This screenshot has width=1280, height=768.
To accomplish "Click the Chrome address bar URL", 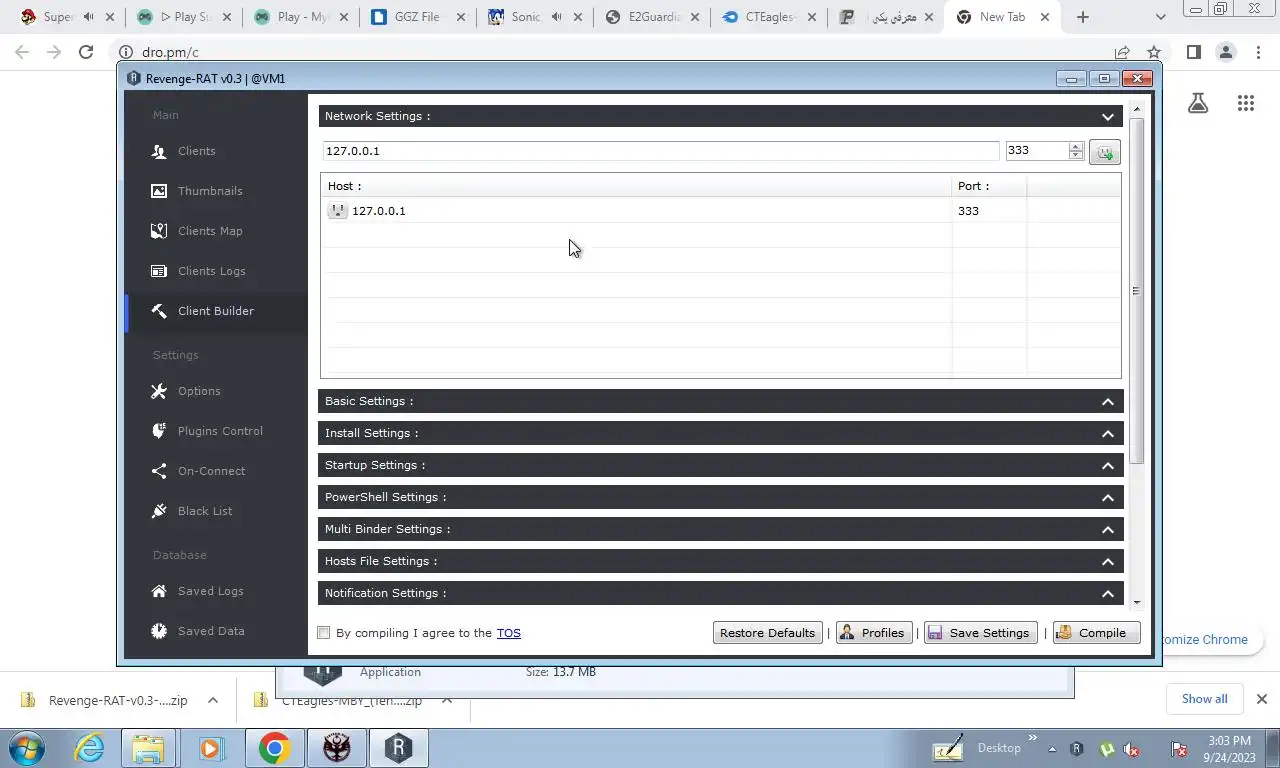I will [170, 52].
